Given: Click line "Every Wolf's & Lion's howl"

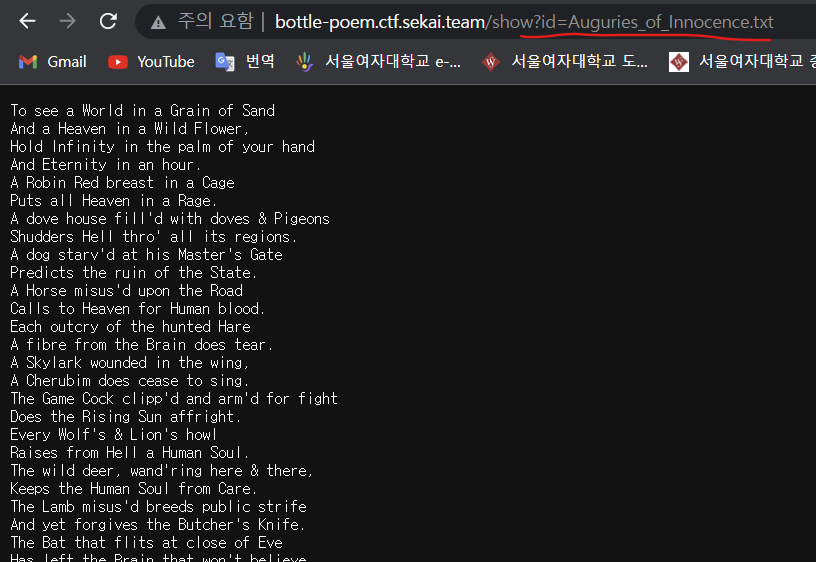Looking at the screenshot, I should point(113,435).
